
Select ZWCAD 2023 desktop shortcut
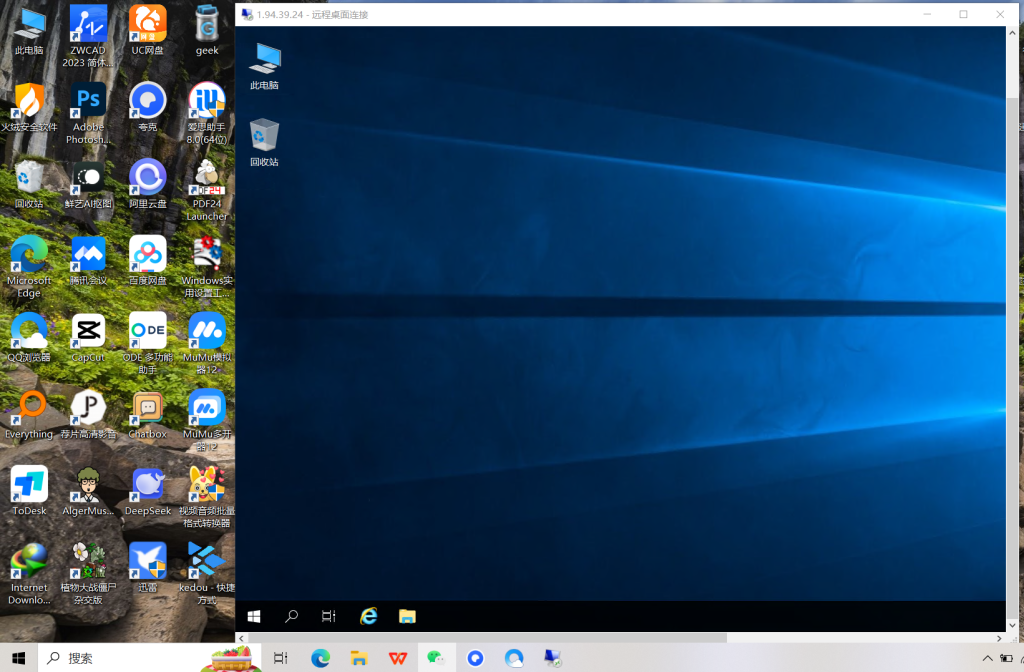88,36
